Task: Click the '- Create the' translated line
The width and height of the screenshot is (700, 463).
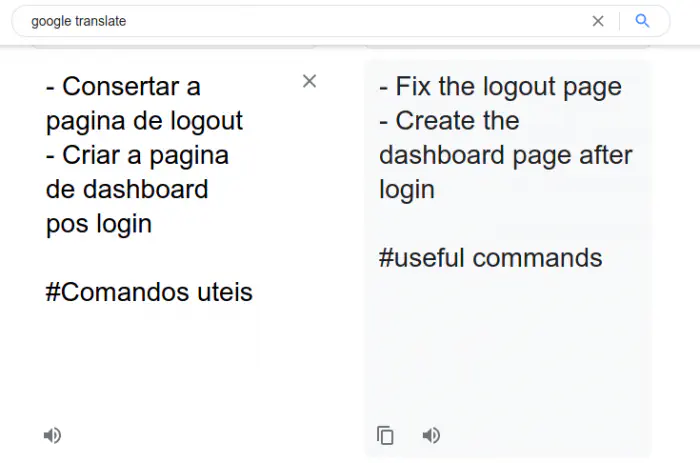Action: (x=449, y=121)
